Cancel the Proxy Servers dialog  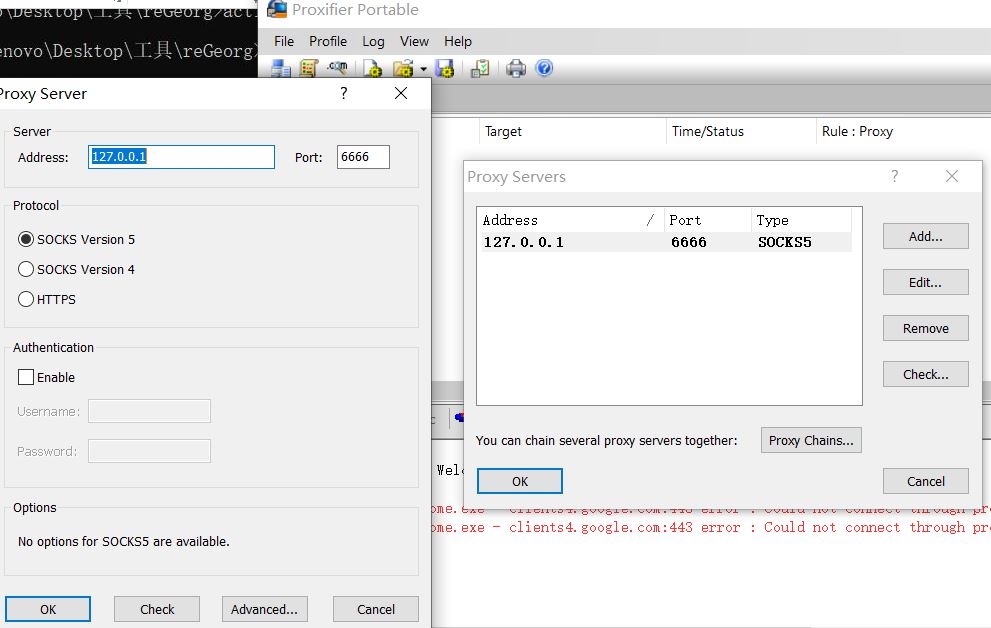(925, 481)
